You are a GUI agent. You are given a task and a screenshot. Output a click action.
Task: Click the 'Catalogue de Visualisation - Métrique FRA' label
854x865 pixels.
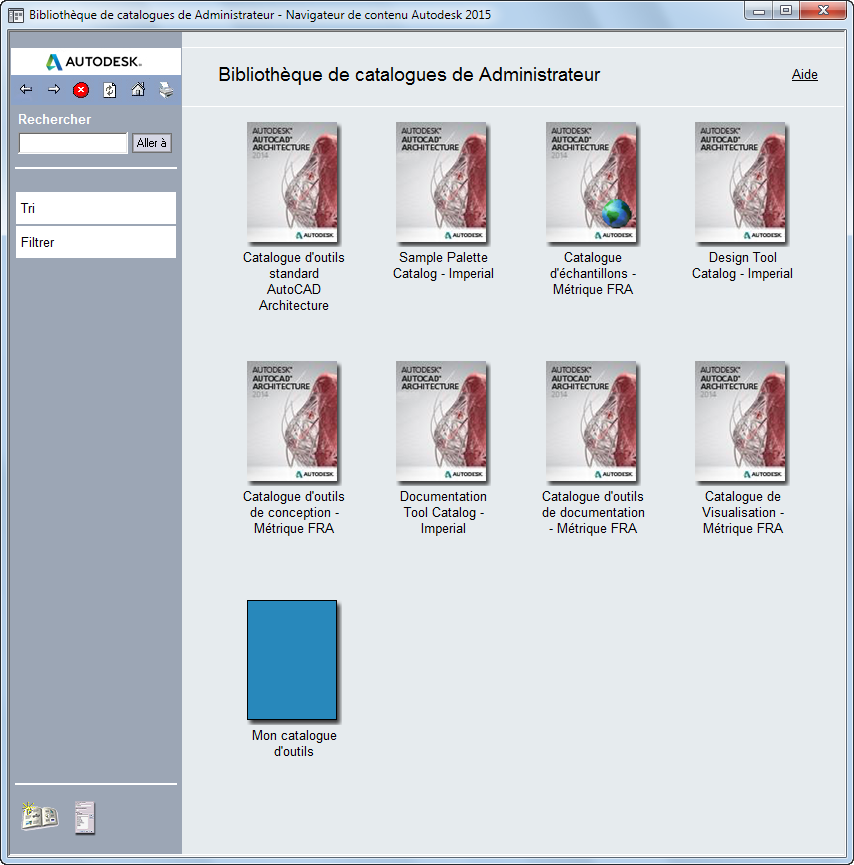(743, 512)
